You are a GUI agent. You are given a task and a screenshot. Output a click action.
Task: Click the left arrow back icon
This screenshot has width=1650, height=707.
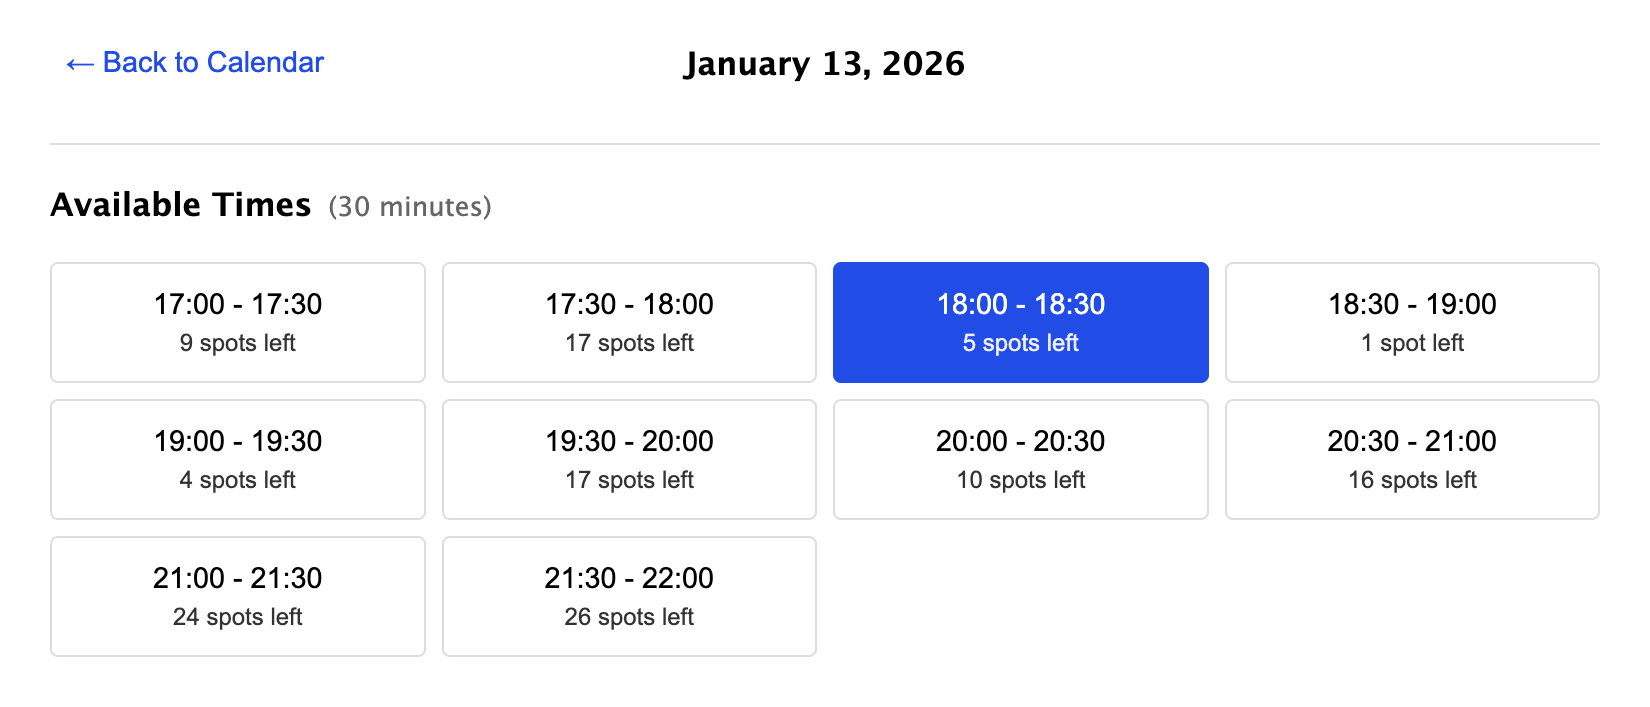point(79,65)
